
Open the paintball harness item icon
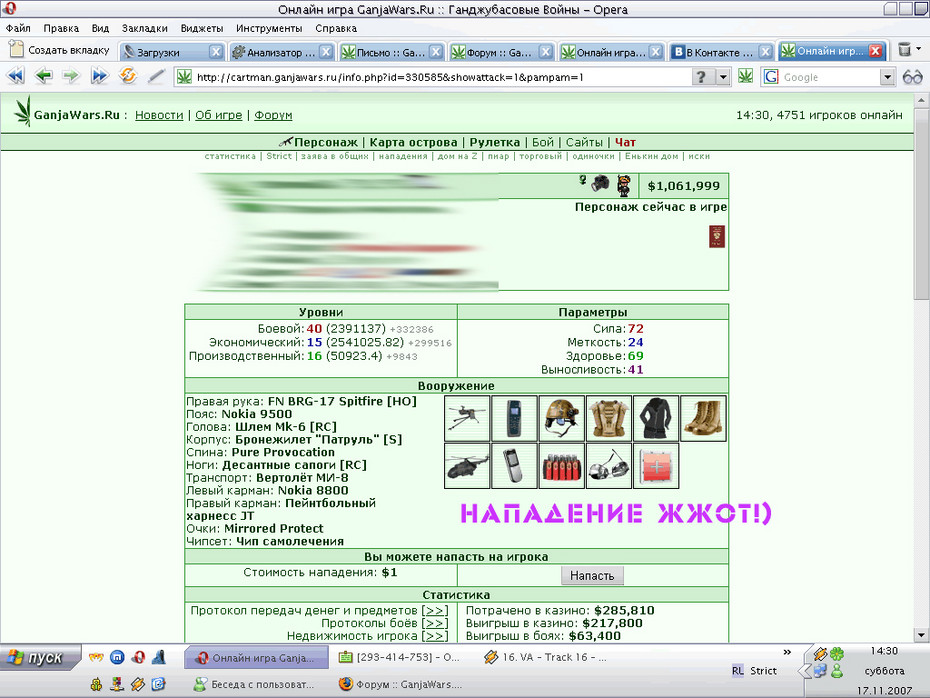pos(562,466)
